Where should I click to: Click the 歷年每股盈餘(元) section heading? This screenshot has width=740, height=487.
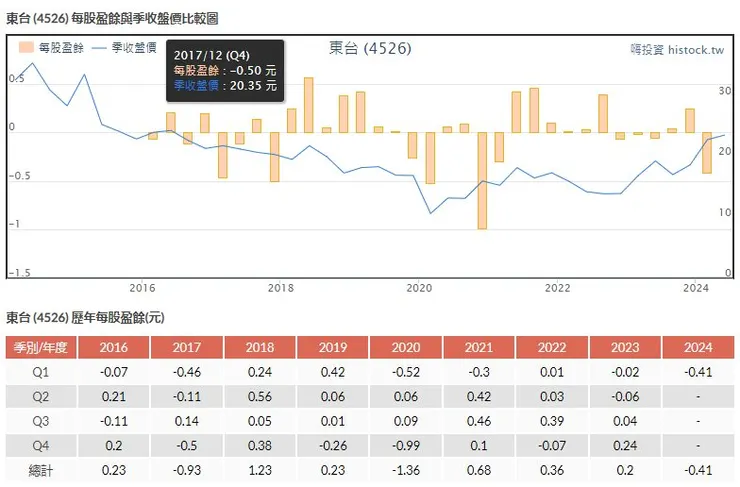point(85,318)
